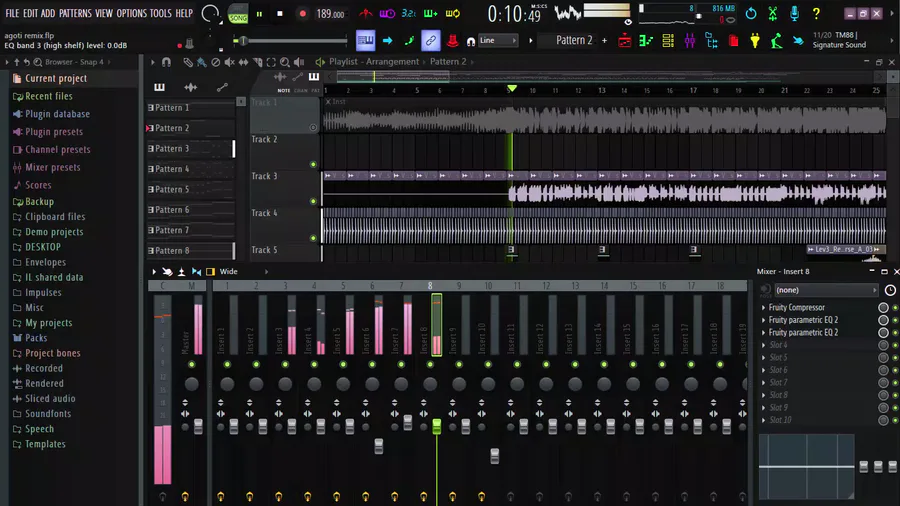The image size is (900, 506).
Task: Open the mixer options menu arrow
Action: pyautogui.click(x=154, y=272)
